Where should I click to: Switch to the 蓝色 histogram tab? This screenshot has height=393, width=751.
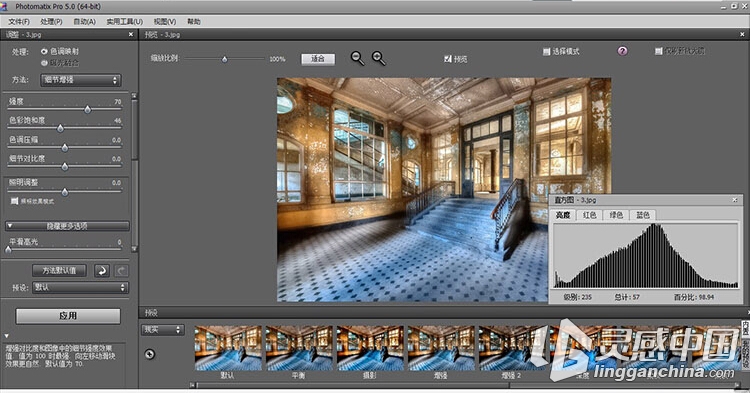pos(643,215)
